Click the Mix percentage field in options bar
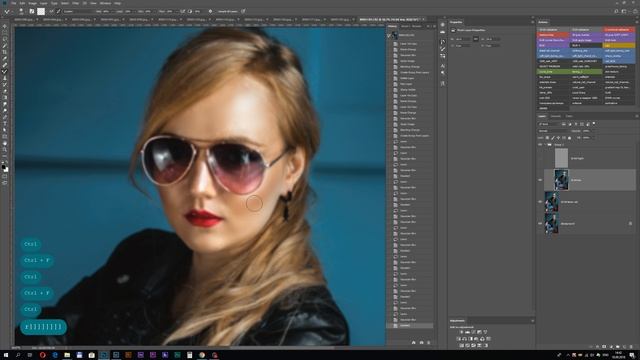 [x=147, y=11]
